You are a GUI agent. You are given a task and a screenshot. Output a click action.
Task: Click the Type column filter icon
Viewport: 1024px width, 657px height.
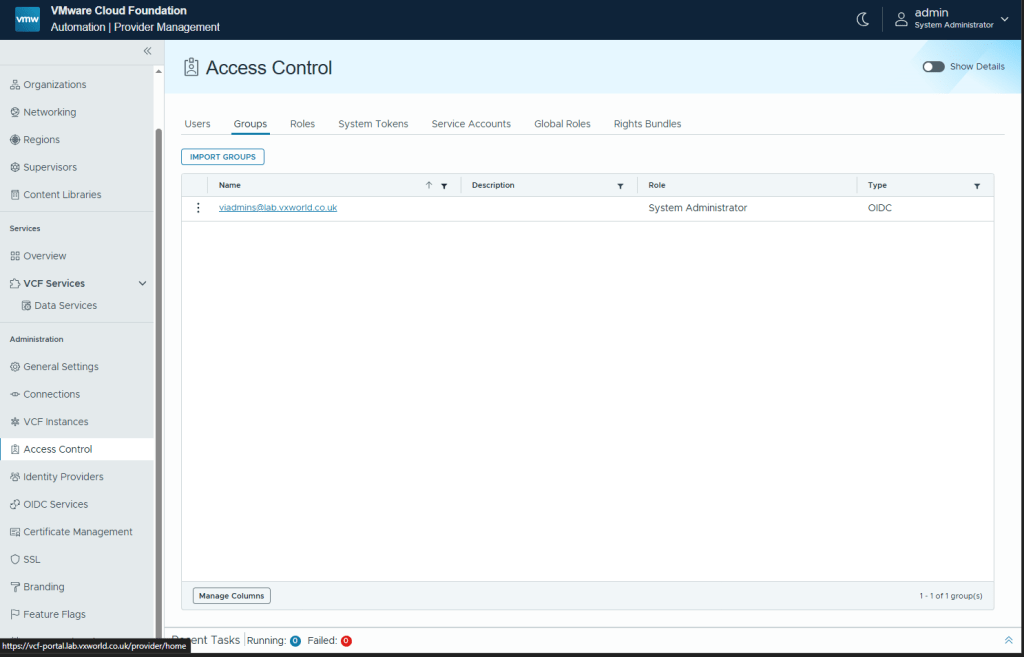[x=977, y=186]
